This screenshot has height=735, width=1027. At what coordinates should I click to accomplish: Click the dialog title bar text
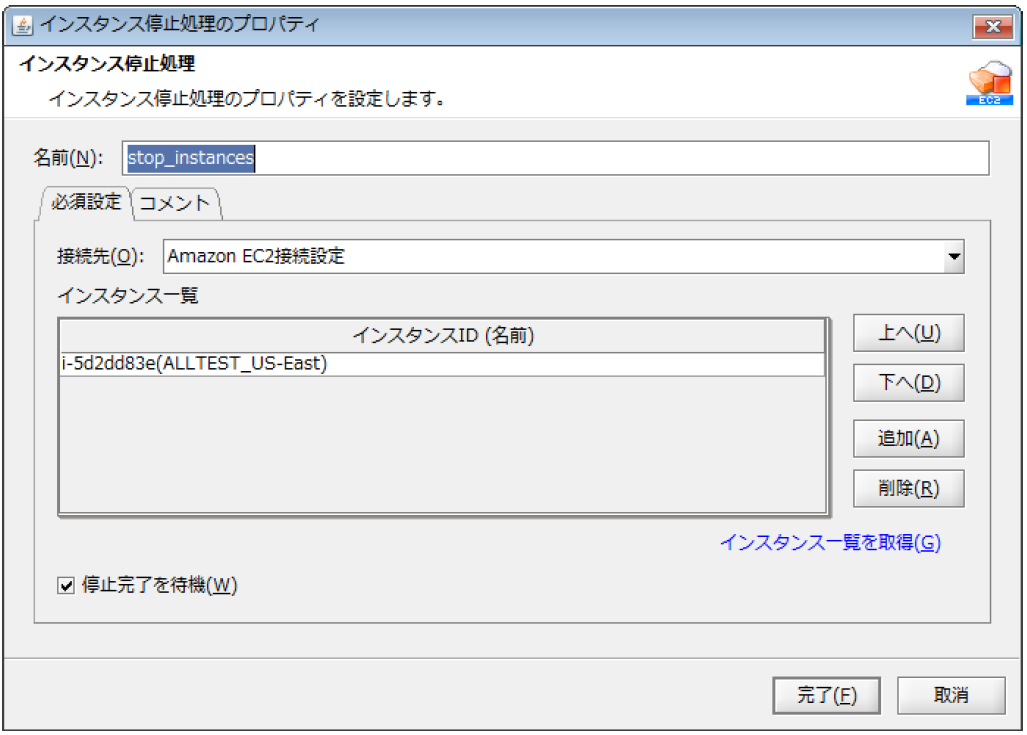pos(180,24)
